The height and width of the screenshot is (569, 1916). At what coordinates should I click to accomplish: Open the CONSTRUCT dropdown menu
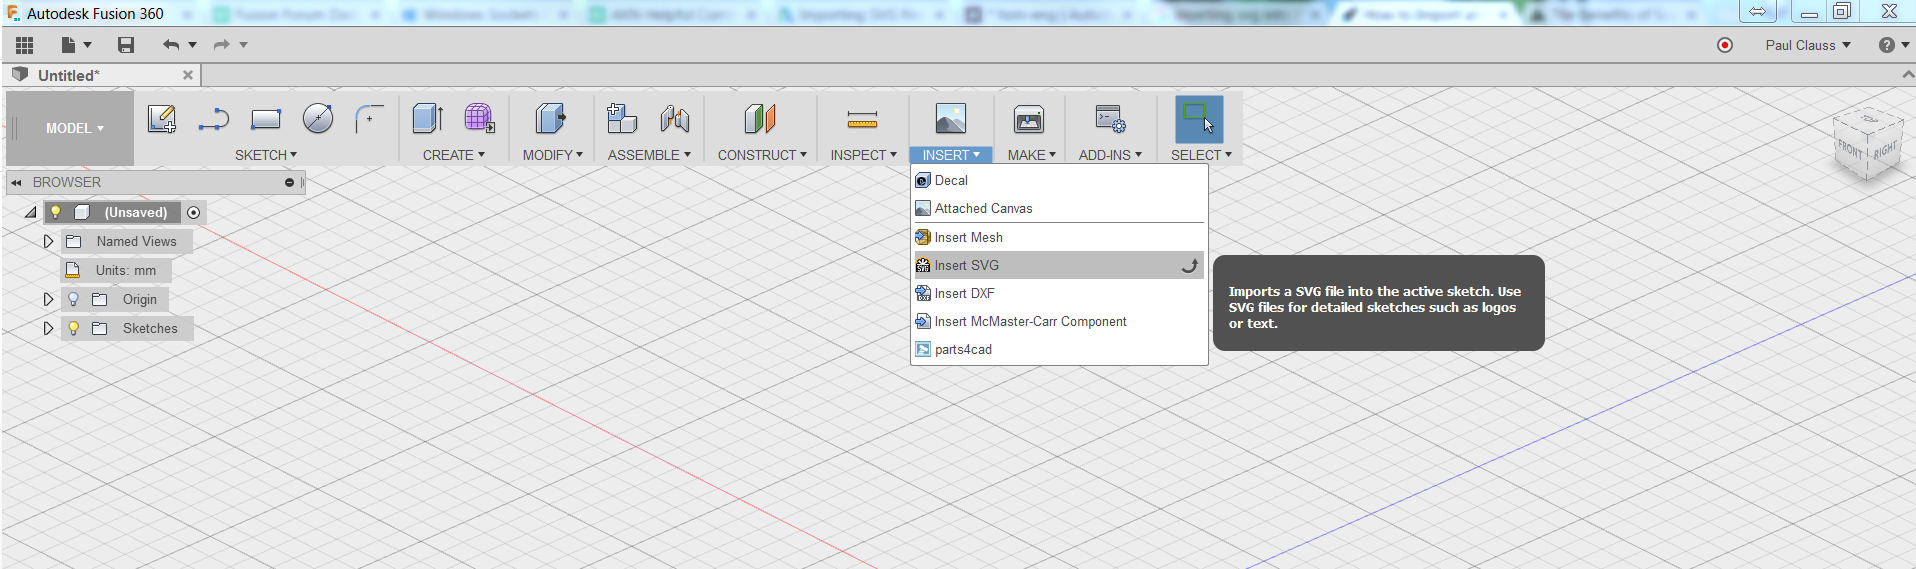(762, 155)
